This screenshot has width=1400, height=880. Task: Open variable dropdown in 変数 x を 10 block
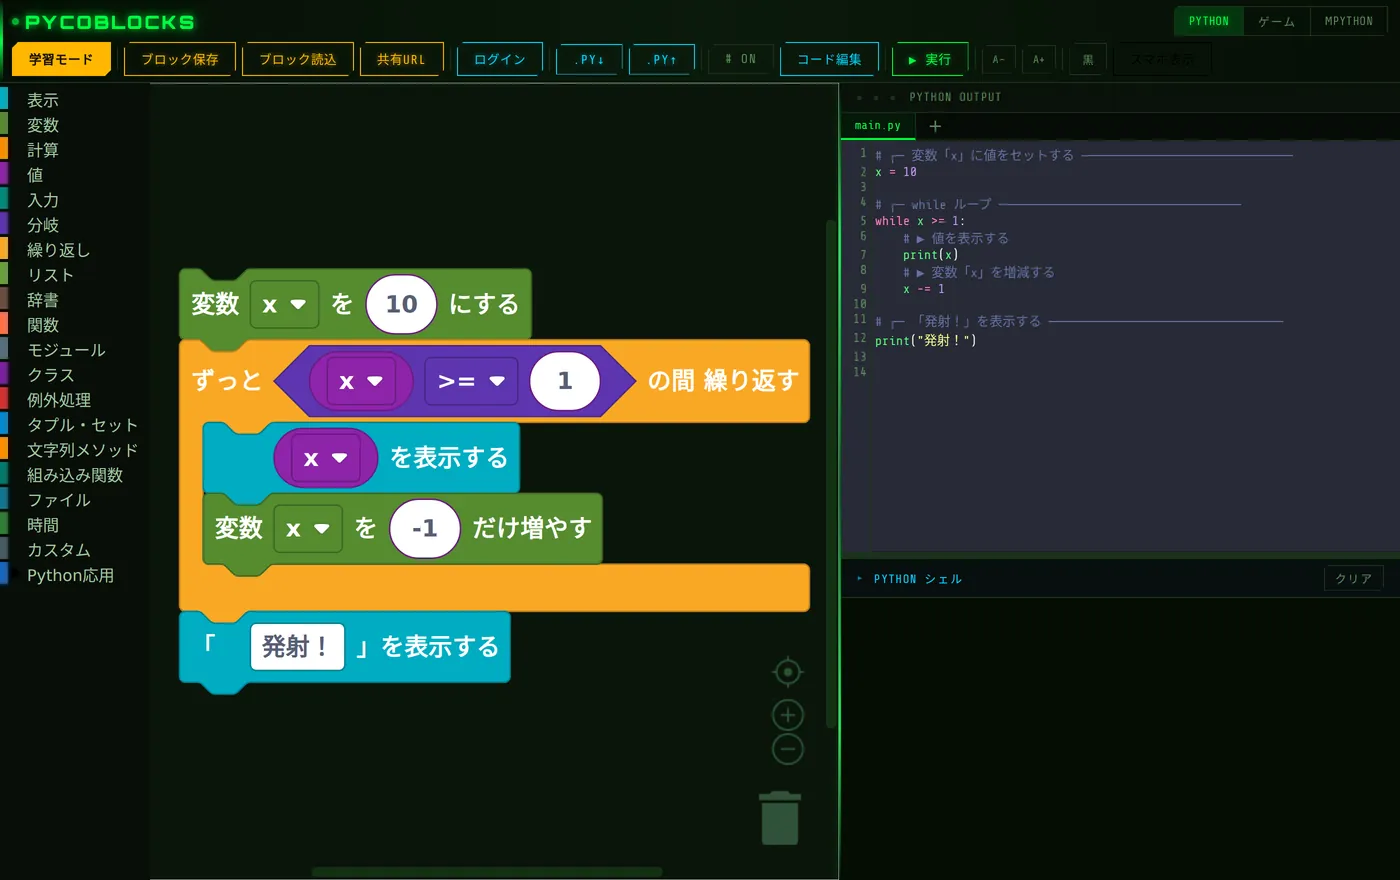tap(284, 304)
